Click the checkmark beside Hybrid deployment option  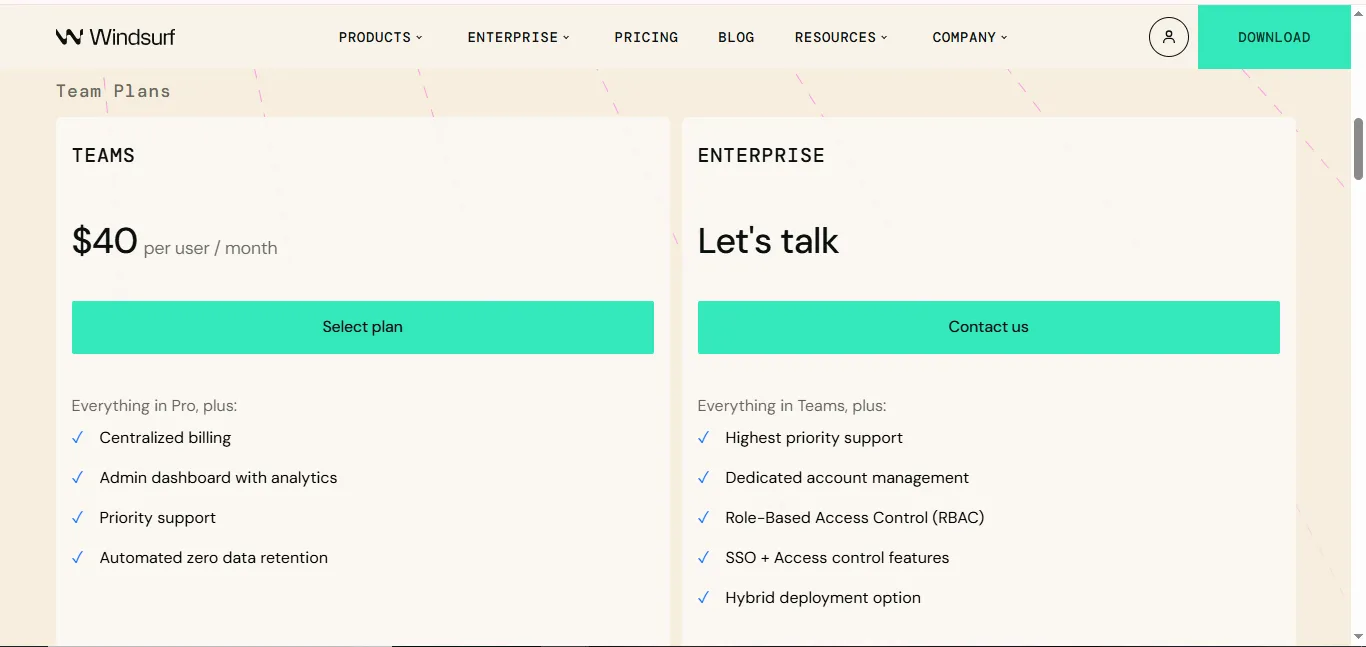704,598
